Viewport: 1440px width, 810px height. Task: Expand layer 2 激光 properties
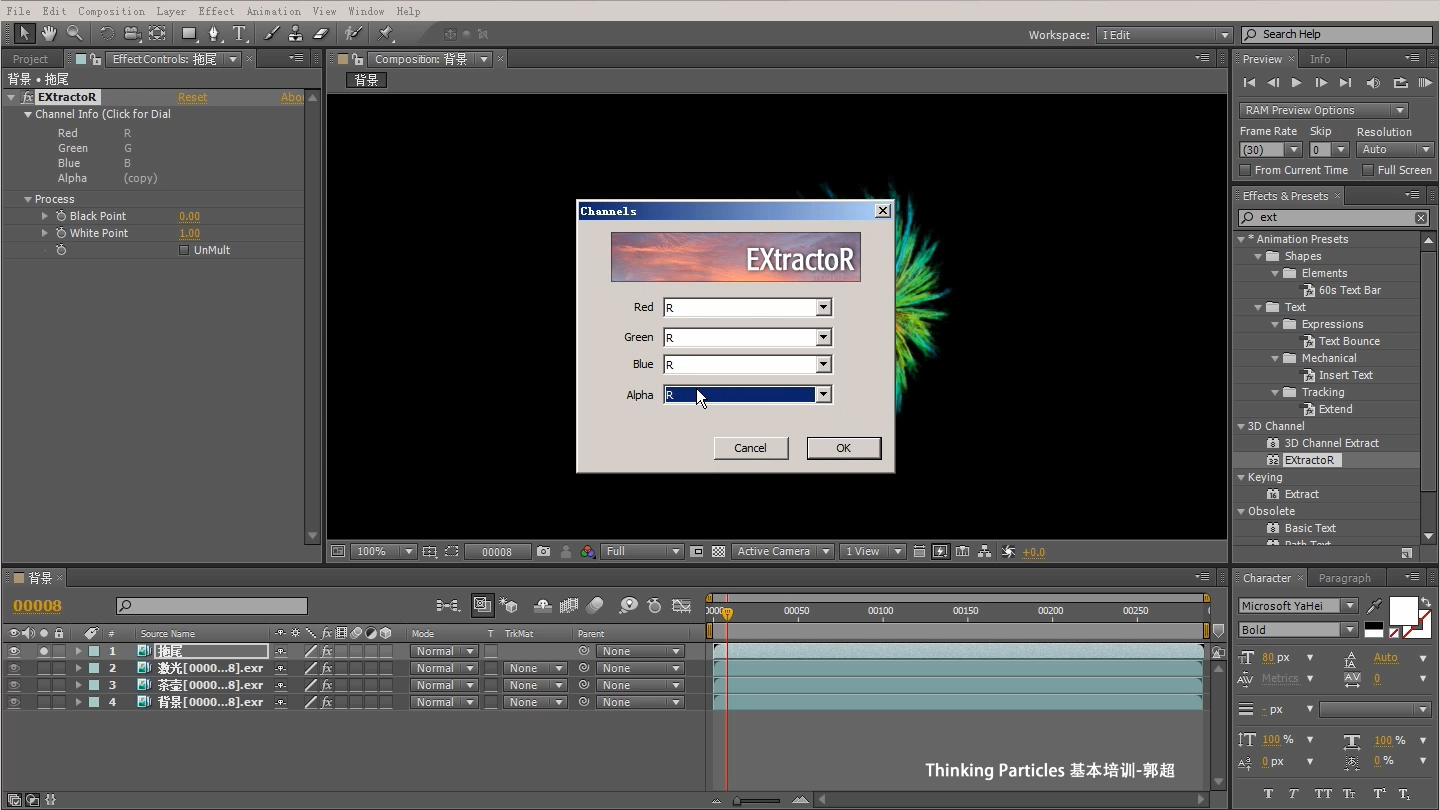click(x=78, y=668)
